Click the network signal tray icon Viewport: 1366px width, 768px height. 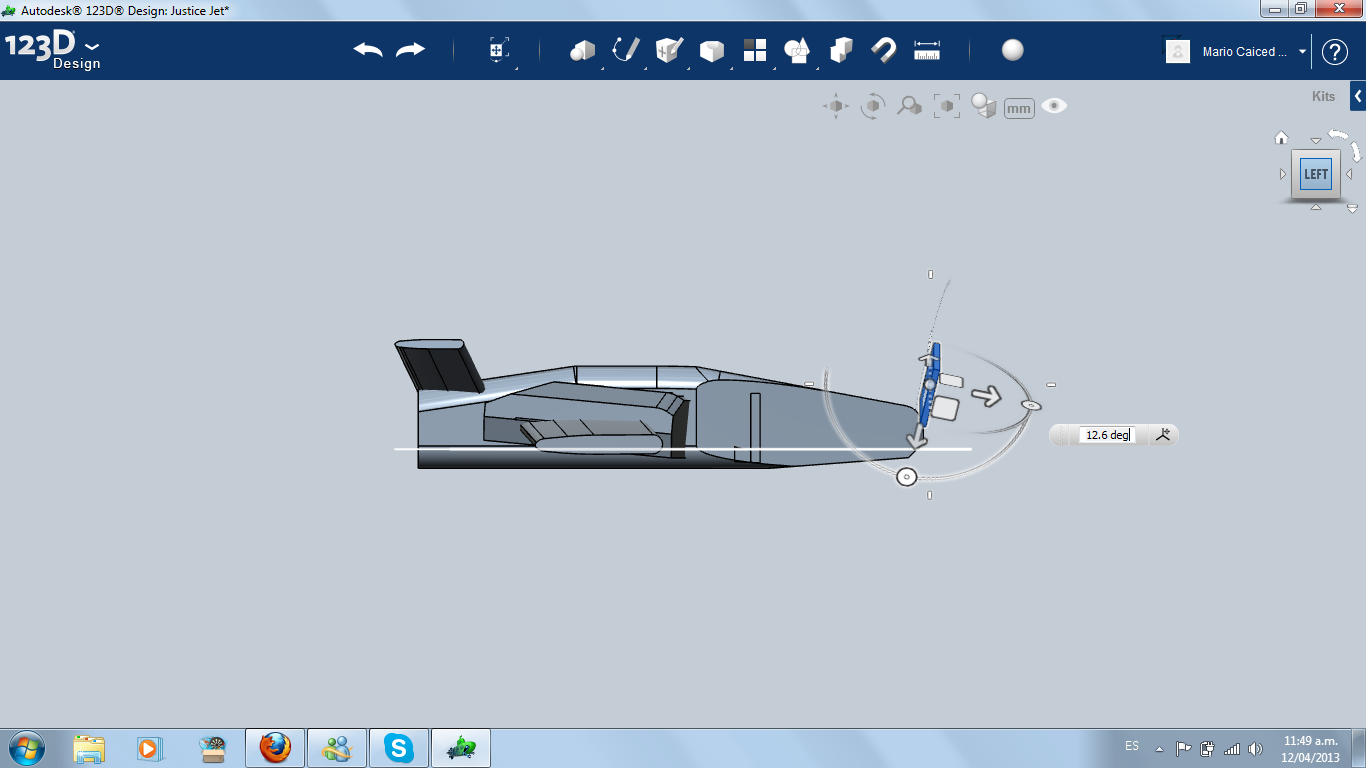click(1232, 748)
